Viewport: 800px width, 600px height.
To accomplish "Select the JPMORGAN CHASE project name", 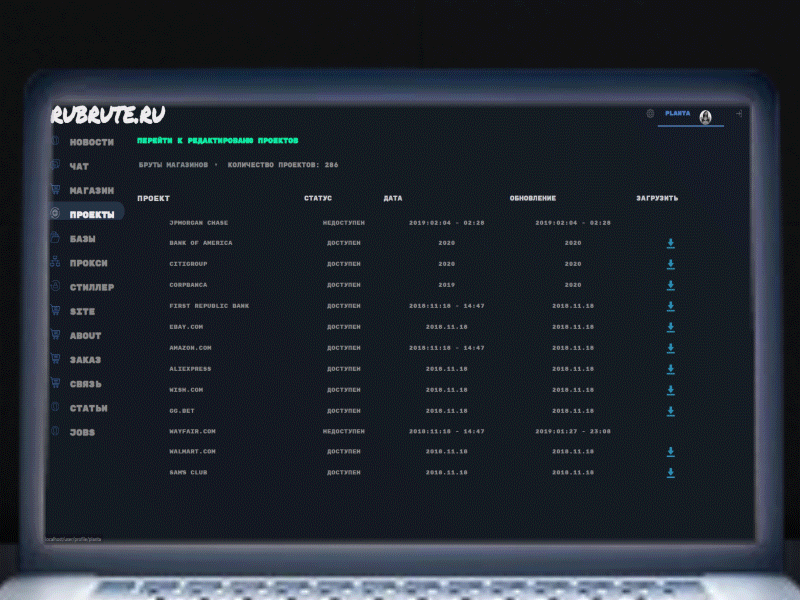I will (x=198, y=223).
